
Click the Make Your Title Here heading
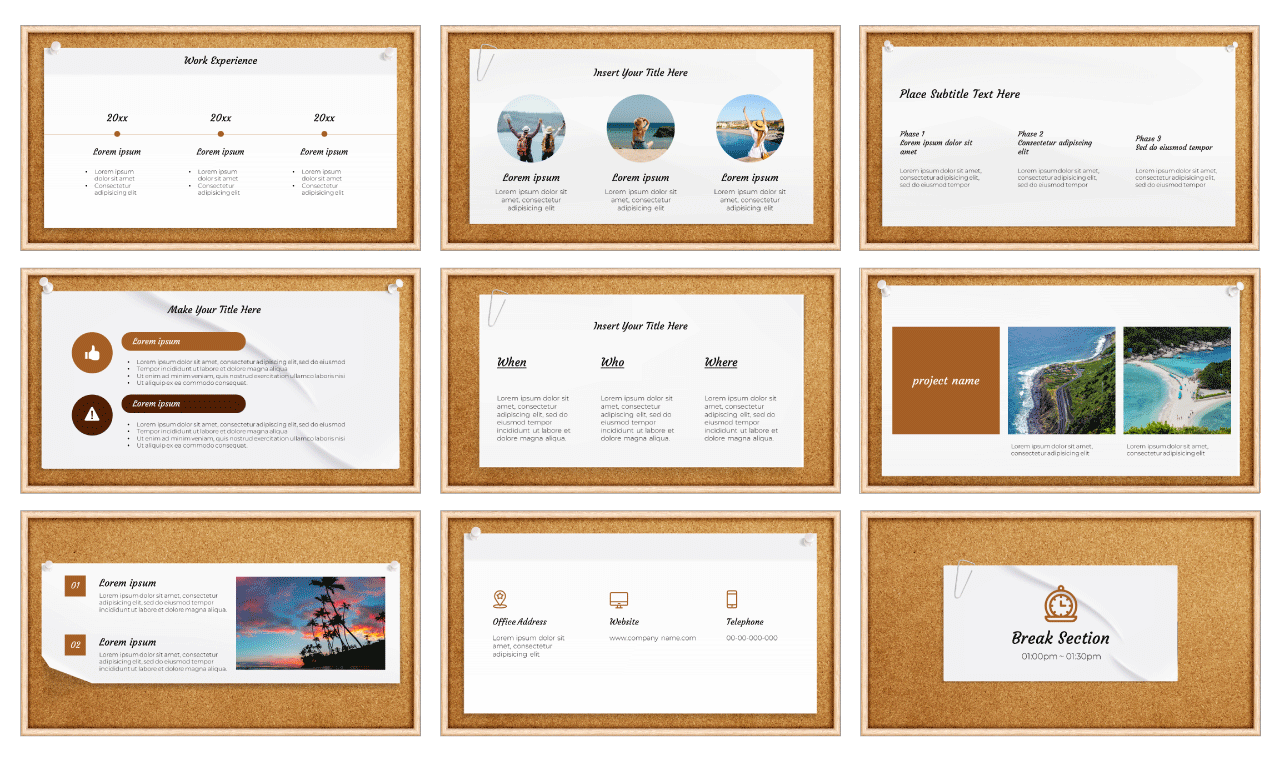click(x=214, y=309)
